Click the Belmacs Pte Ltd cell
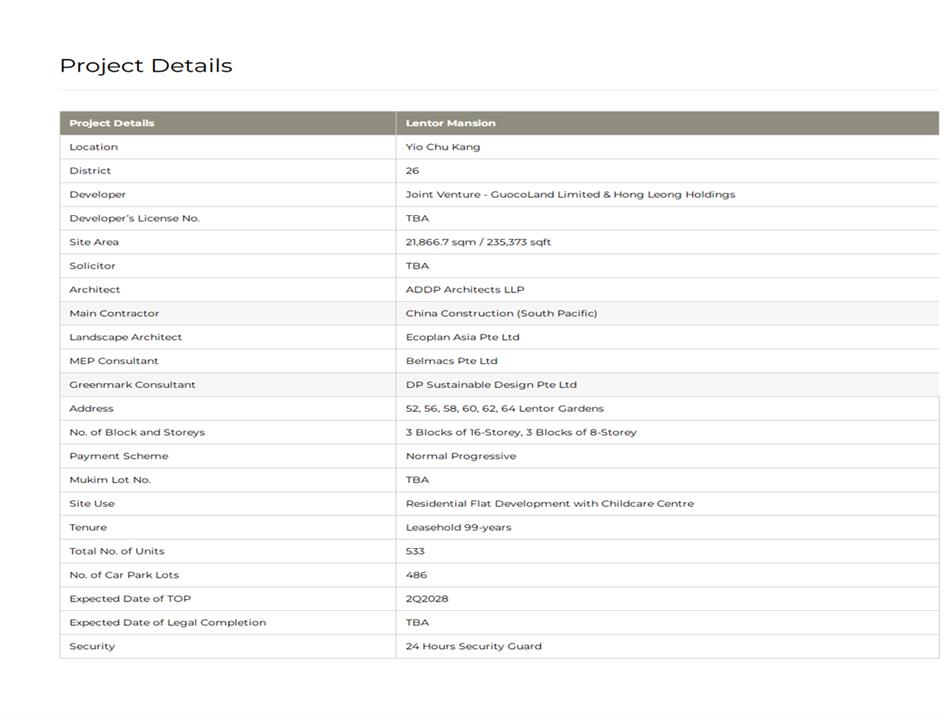Image resolution: width=943 pixels, height=717 pixels. click(451, 361)
